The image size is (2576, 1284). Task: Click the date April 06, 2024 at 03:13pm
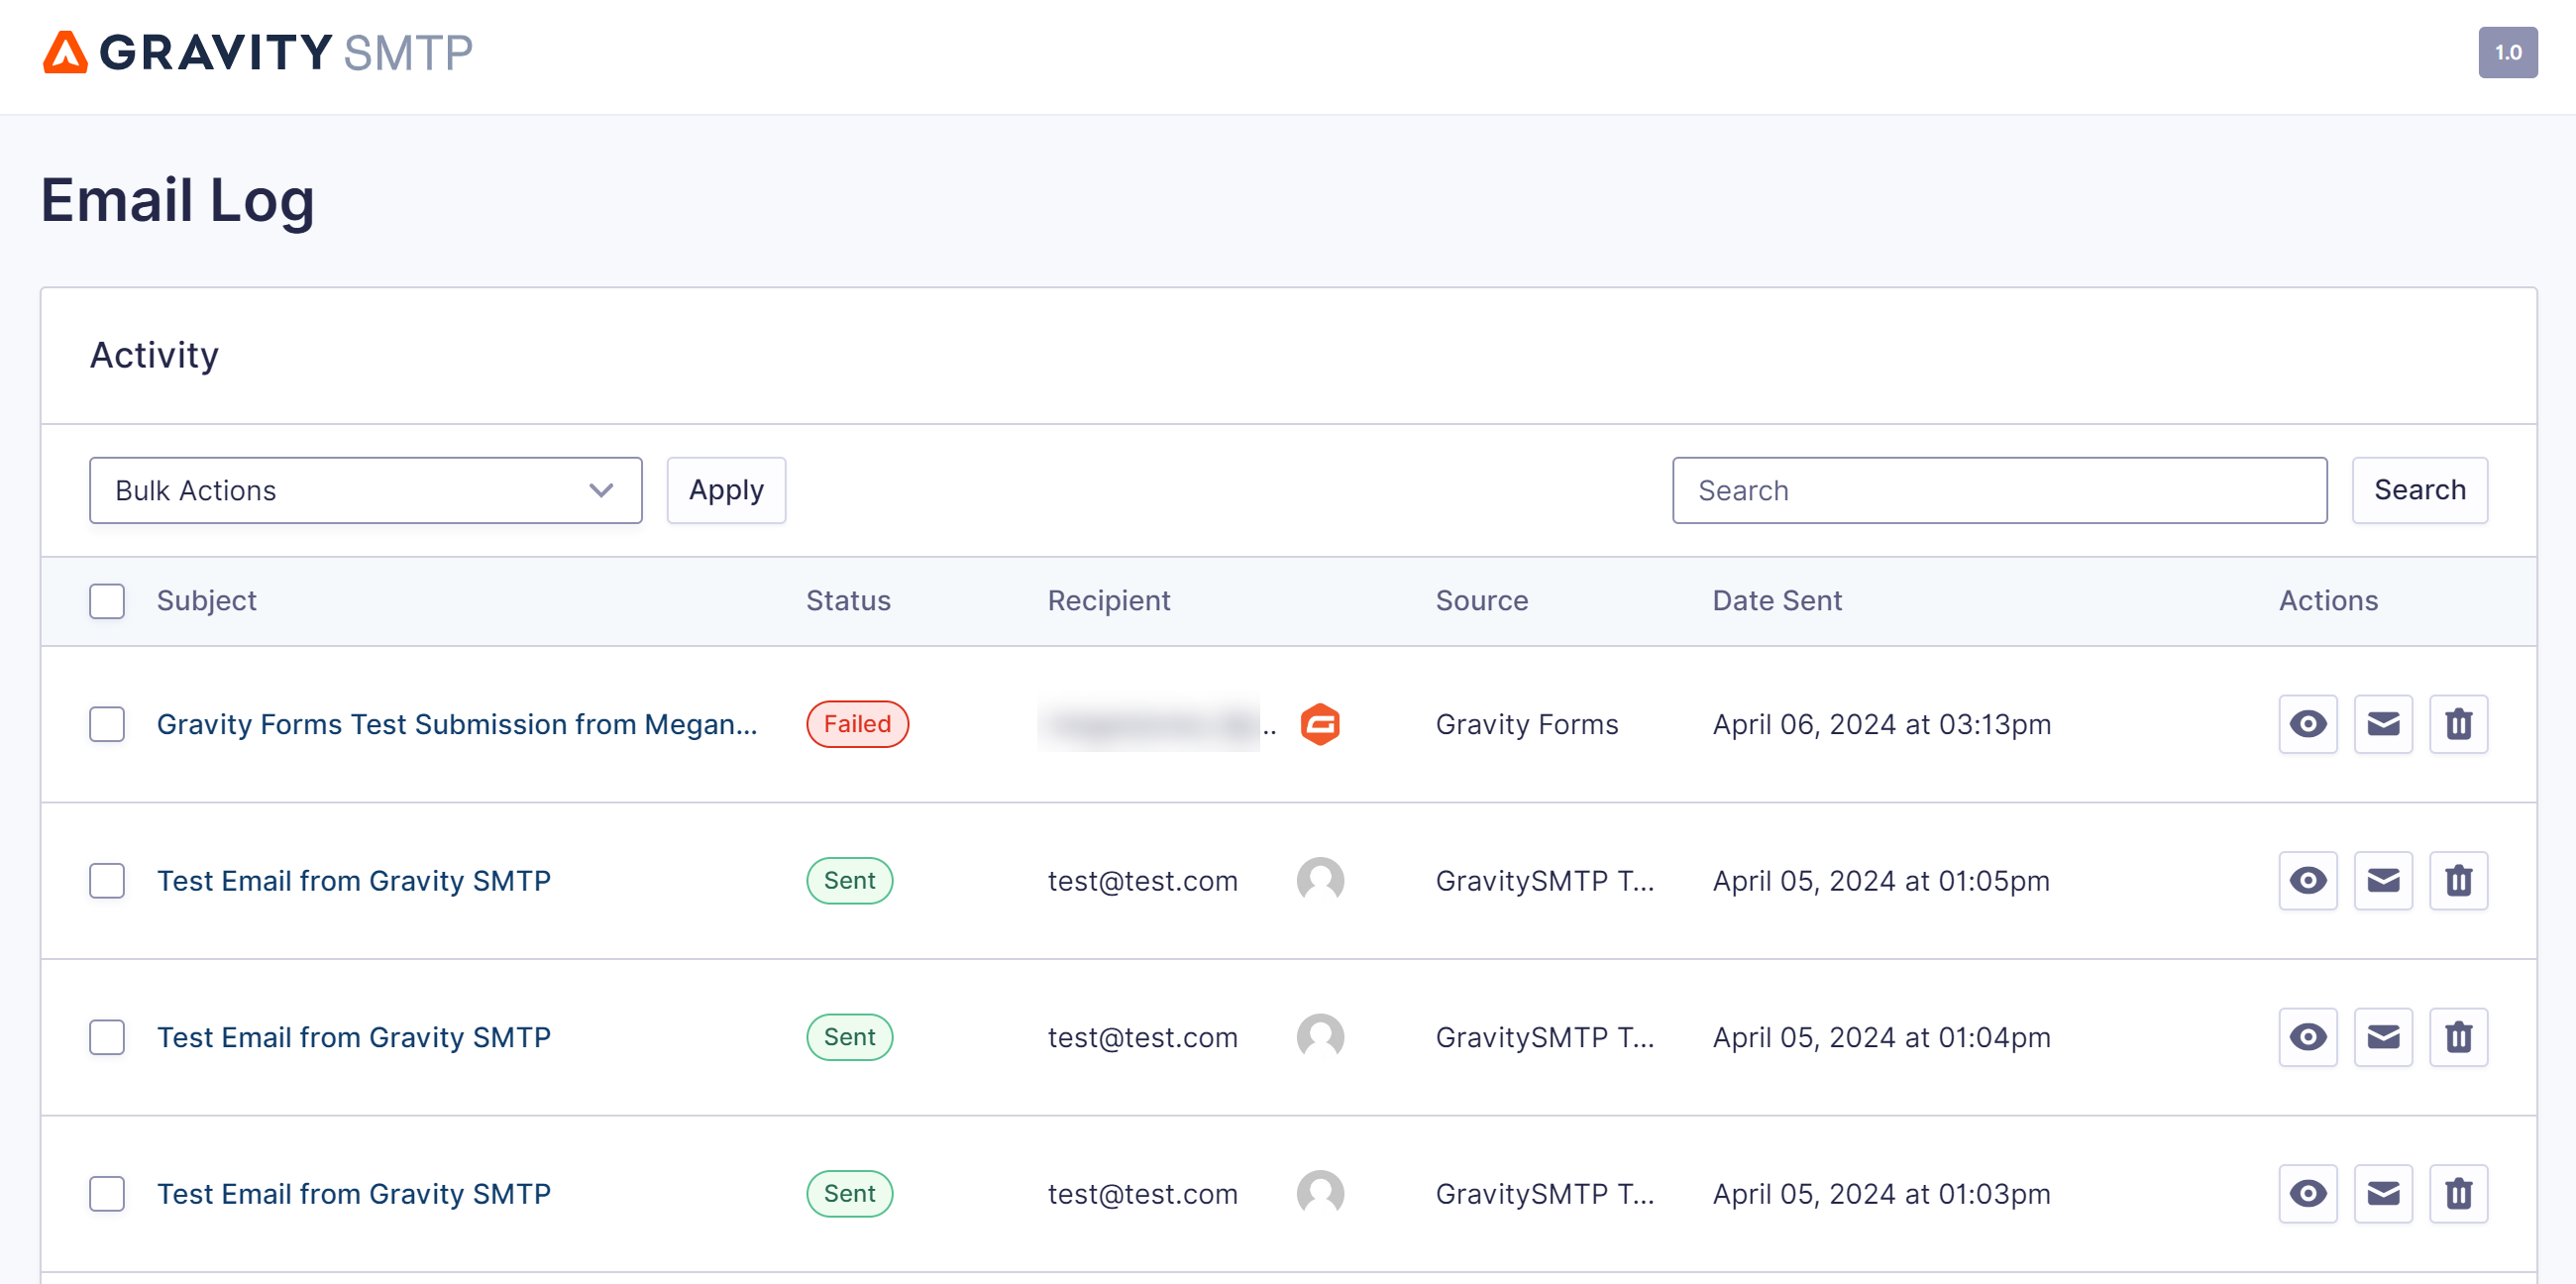(1881, 724)
